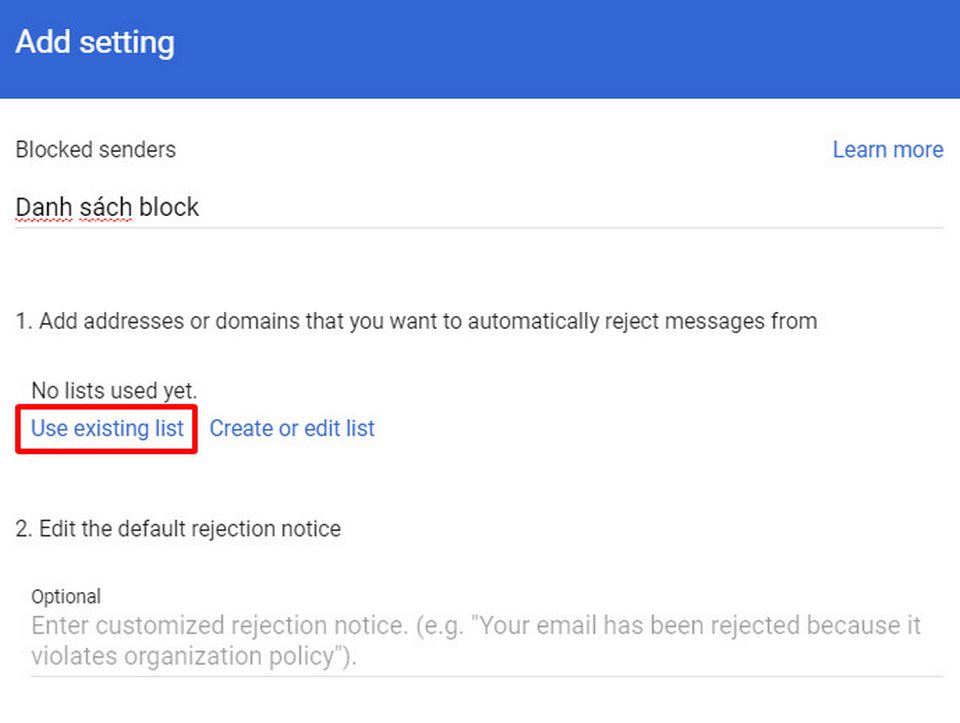Open the Use existing list link
The height and width of the screenshot is (723, 960).
(x=107, y=429)
